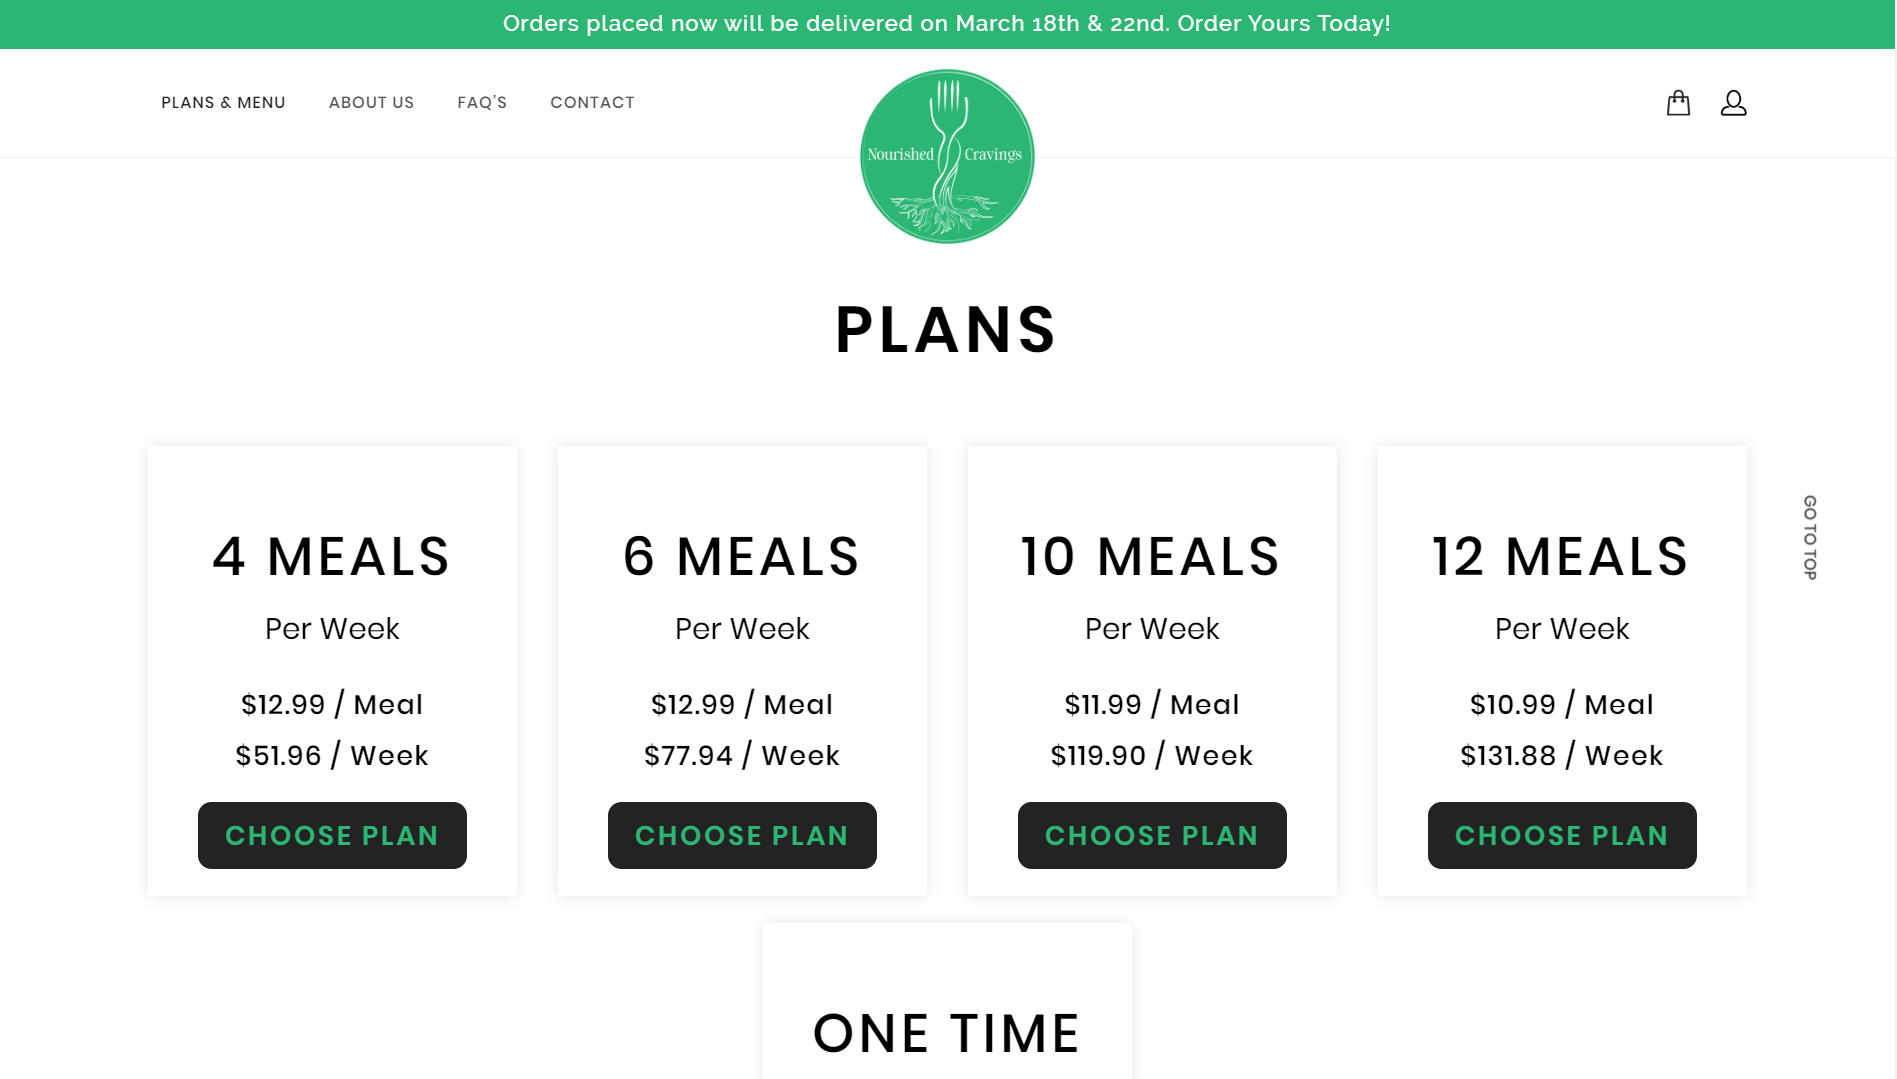
Task: Click the green delivery announcement banner
Action: click(x=946, y=24)
